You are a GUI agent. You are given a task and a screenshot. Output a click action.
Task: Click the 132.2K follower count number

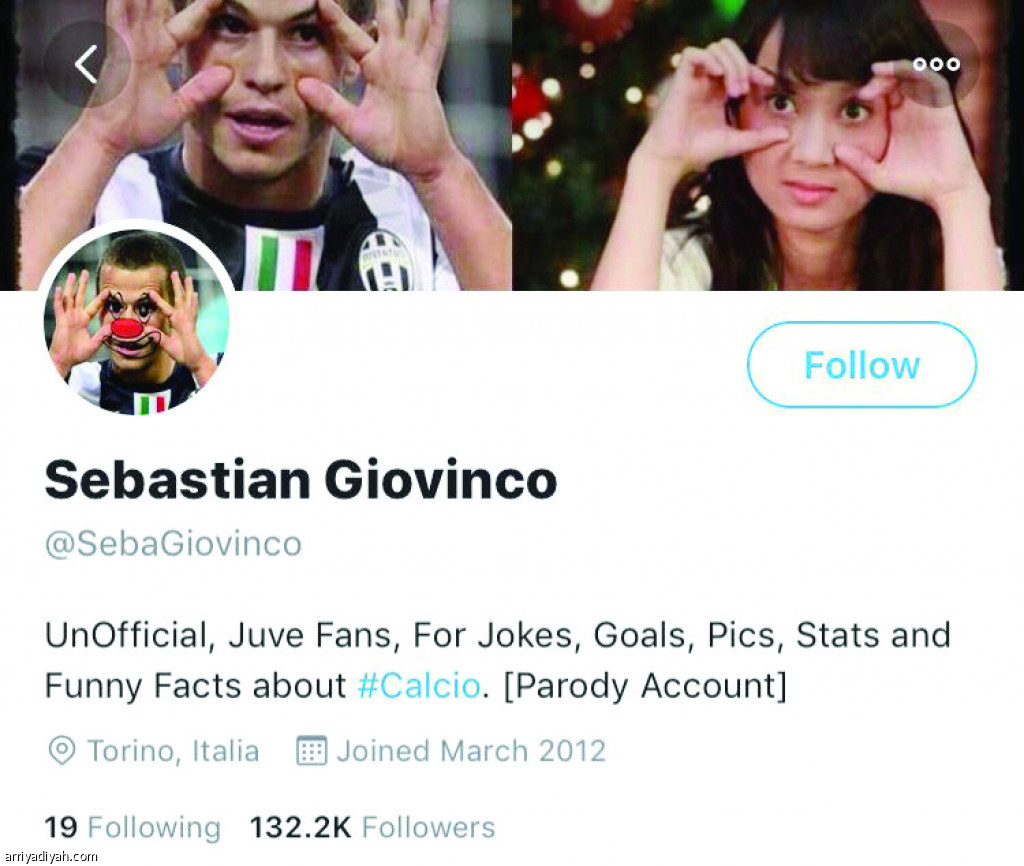(x=300, y=827)
